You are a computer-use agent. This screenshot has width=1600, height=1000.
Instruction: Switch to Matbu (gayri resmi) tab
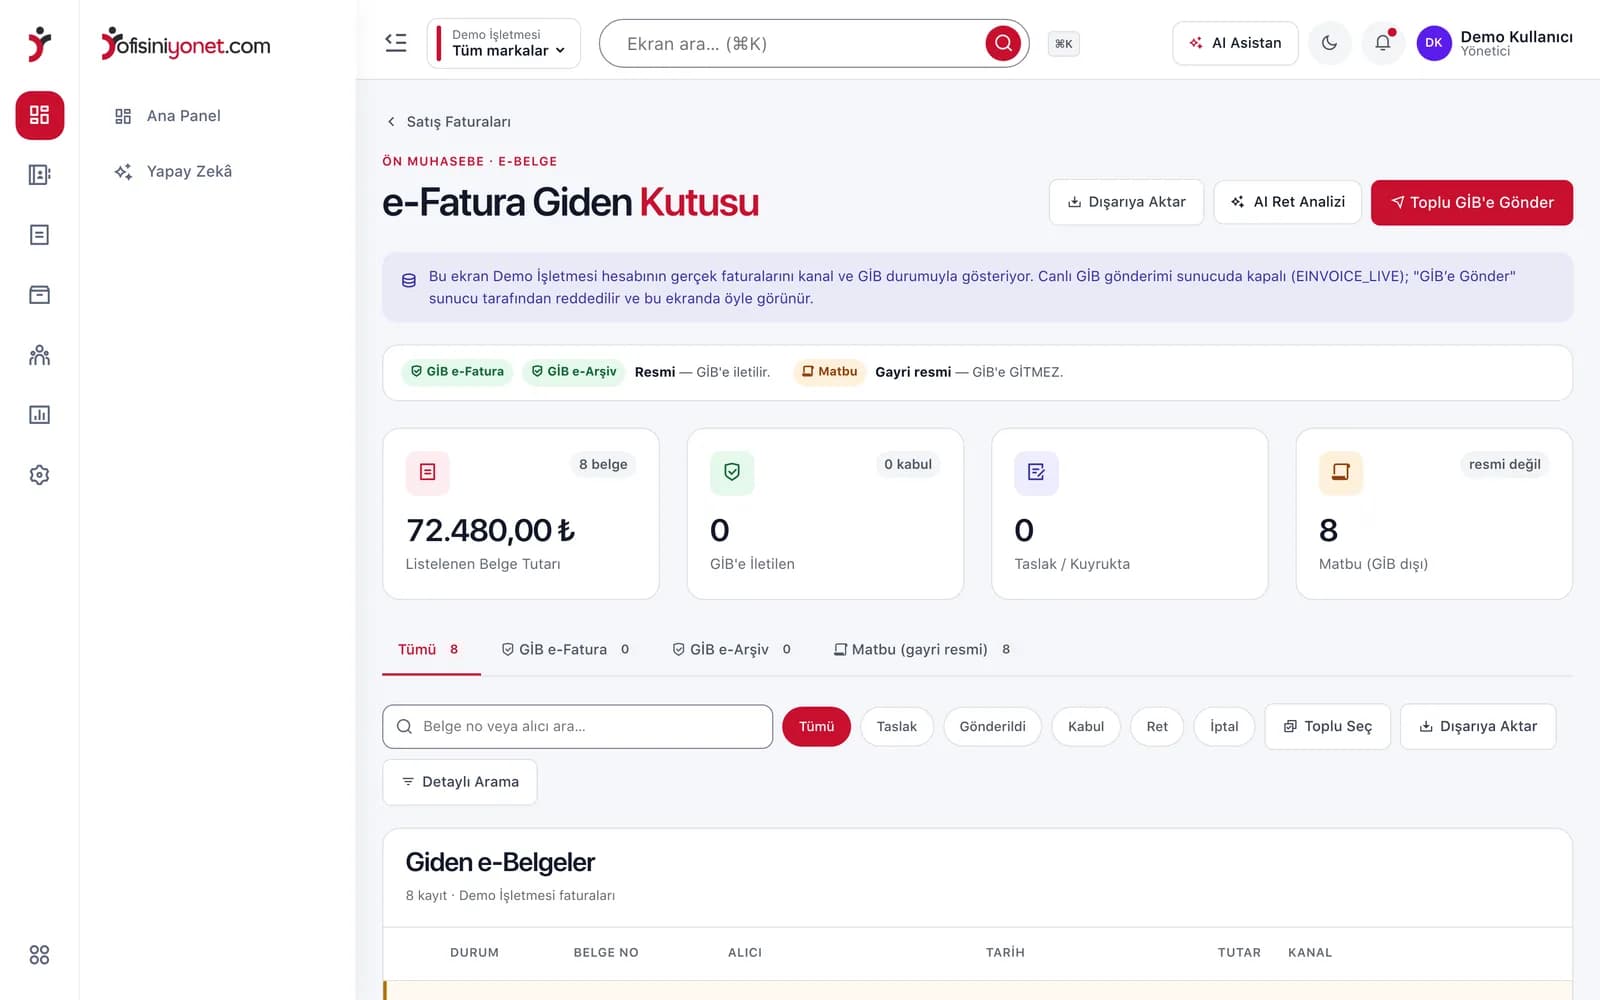pos(922,650)
